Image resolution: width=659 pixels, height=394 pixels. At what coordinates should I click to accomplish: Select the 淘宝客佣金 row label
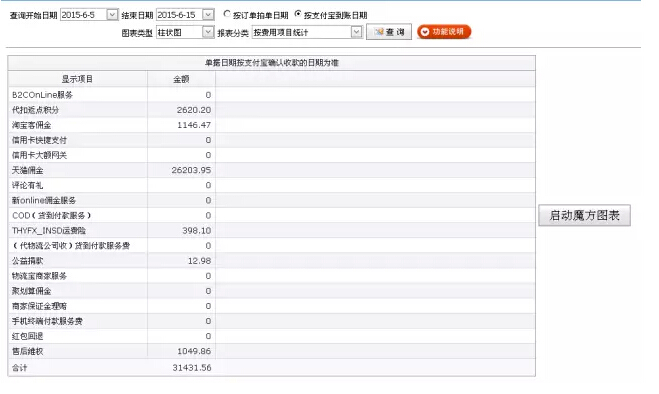coord(32,125)
